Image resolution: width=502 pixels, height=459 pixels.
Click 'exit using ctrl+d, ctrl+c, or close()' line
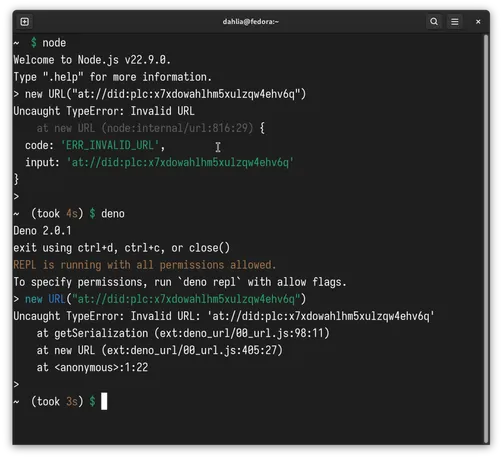pyautogui.click(x=122, y=248)
